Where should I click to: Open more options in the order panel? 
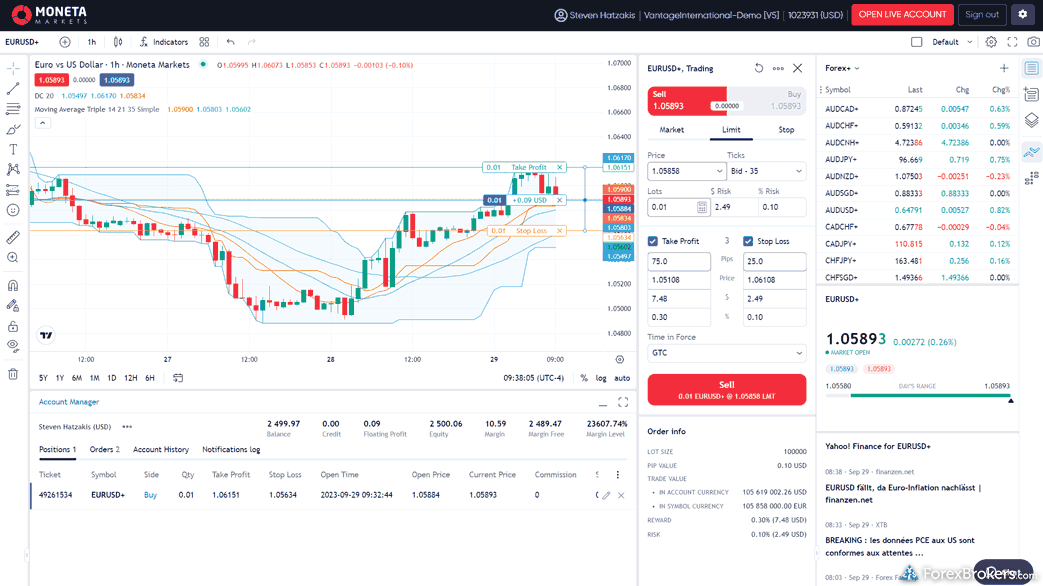pos(778,68)
